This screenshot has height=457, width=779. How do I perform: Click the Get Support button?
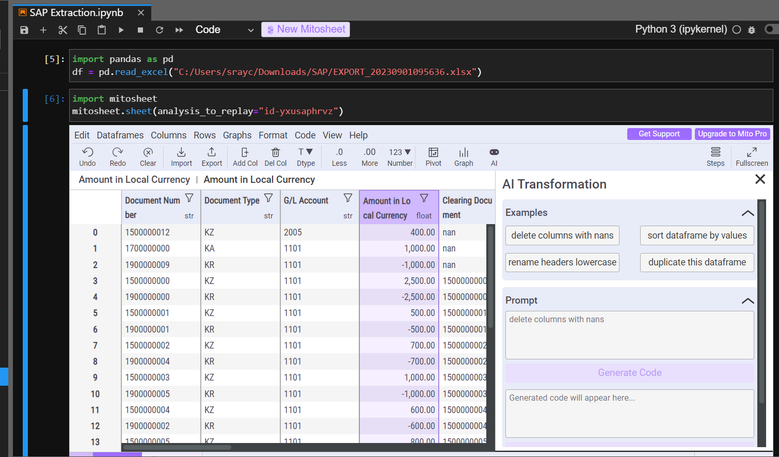(659, 134)
